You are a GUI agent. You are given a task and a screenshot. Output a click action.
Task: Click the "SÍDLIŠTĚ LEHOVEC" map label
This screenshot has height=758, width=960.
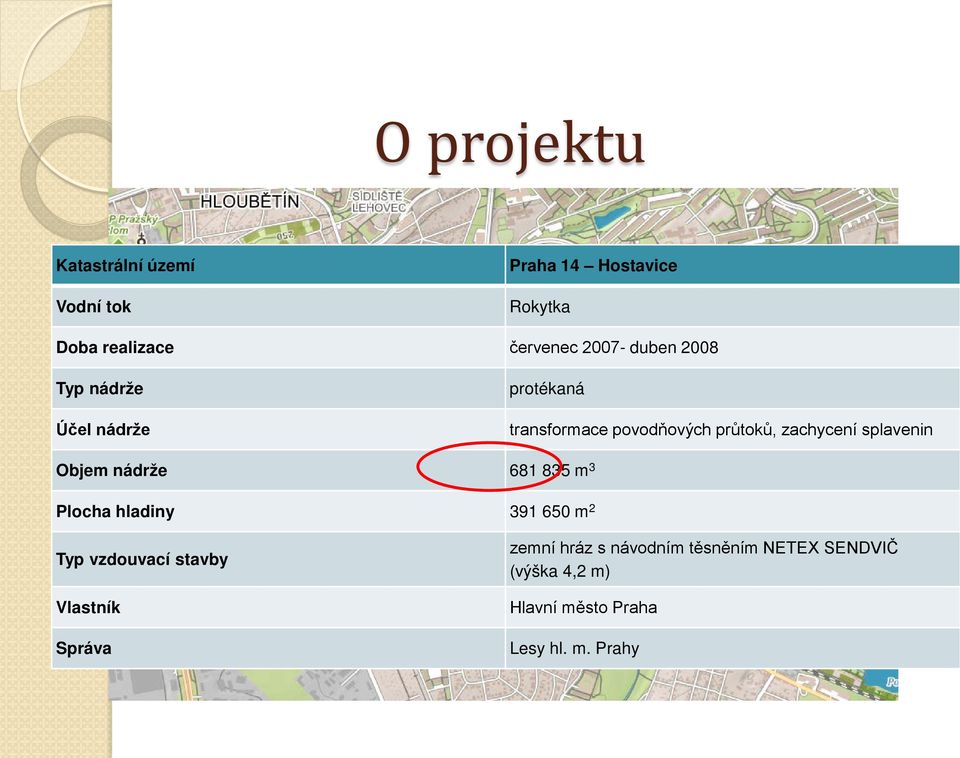tap(378, 202)
